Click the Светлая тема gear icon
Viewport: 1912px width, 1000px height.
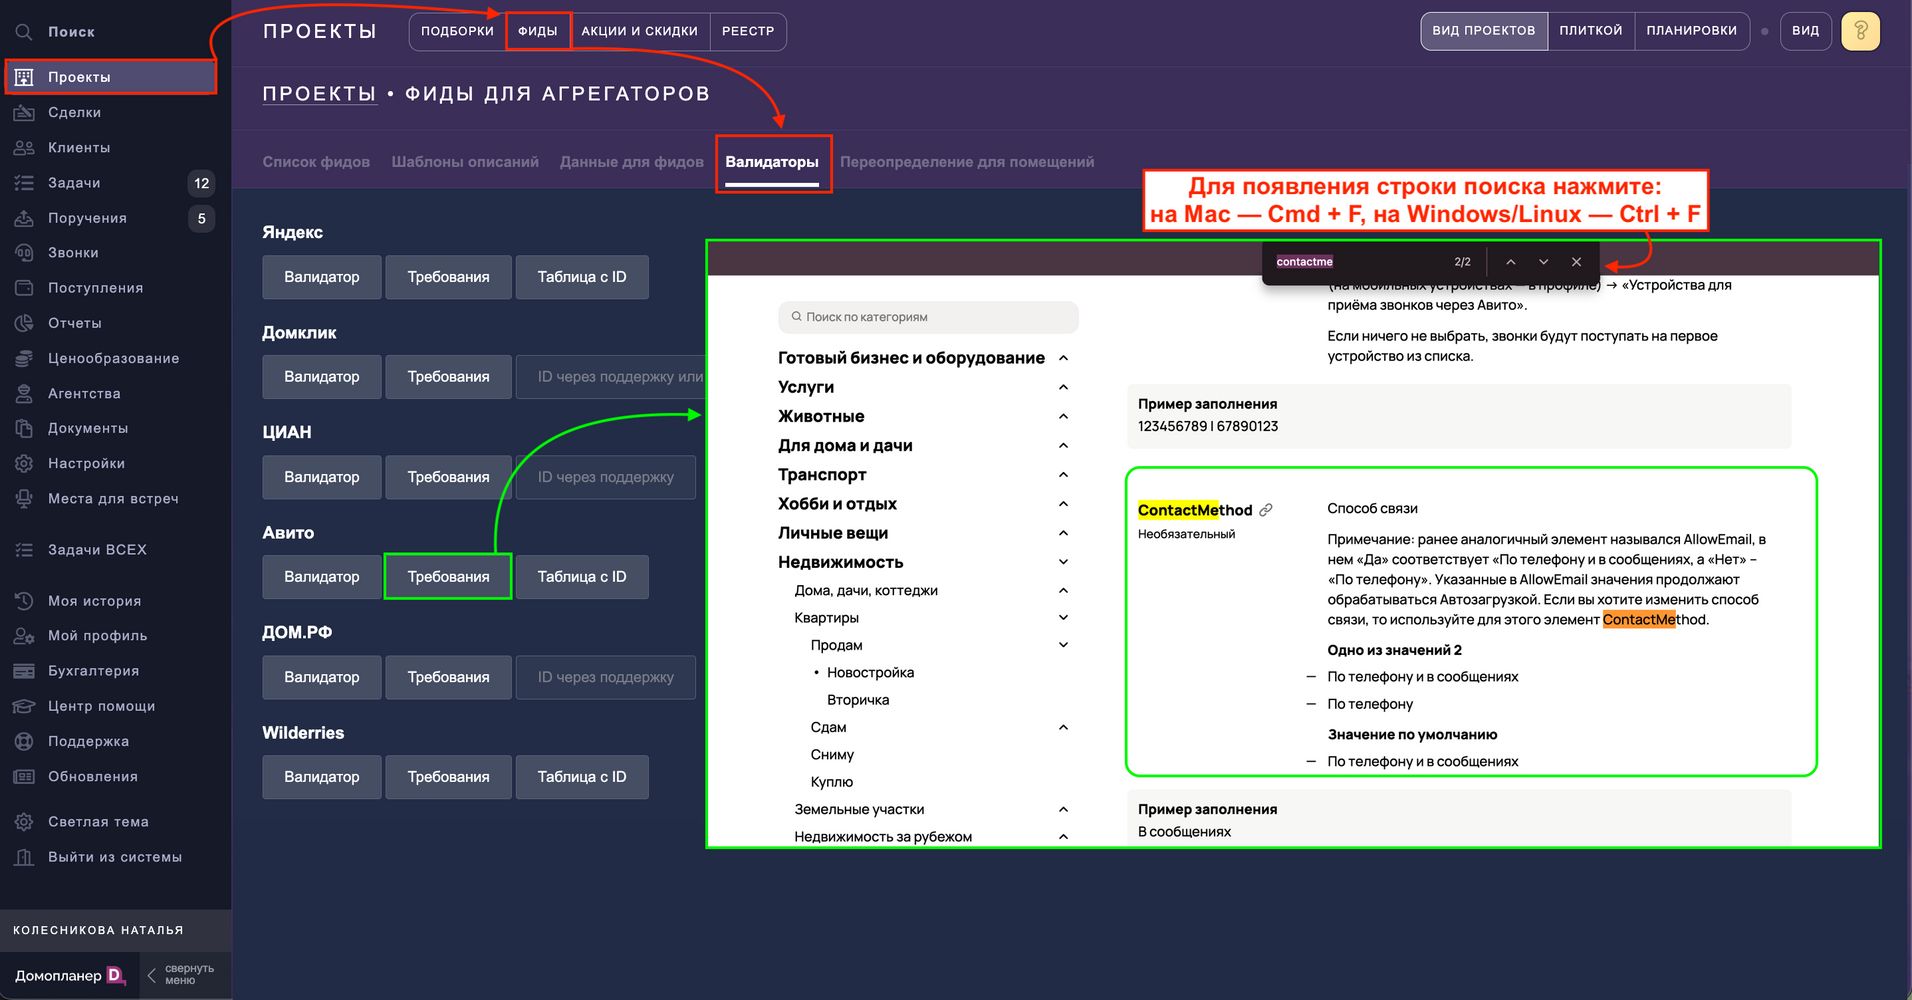pos(24,822)
